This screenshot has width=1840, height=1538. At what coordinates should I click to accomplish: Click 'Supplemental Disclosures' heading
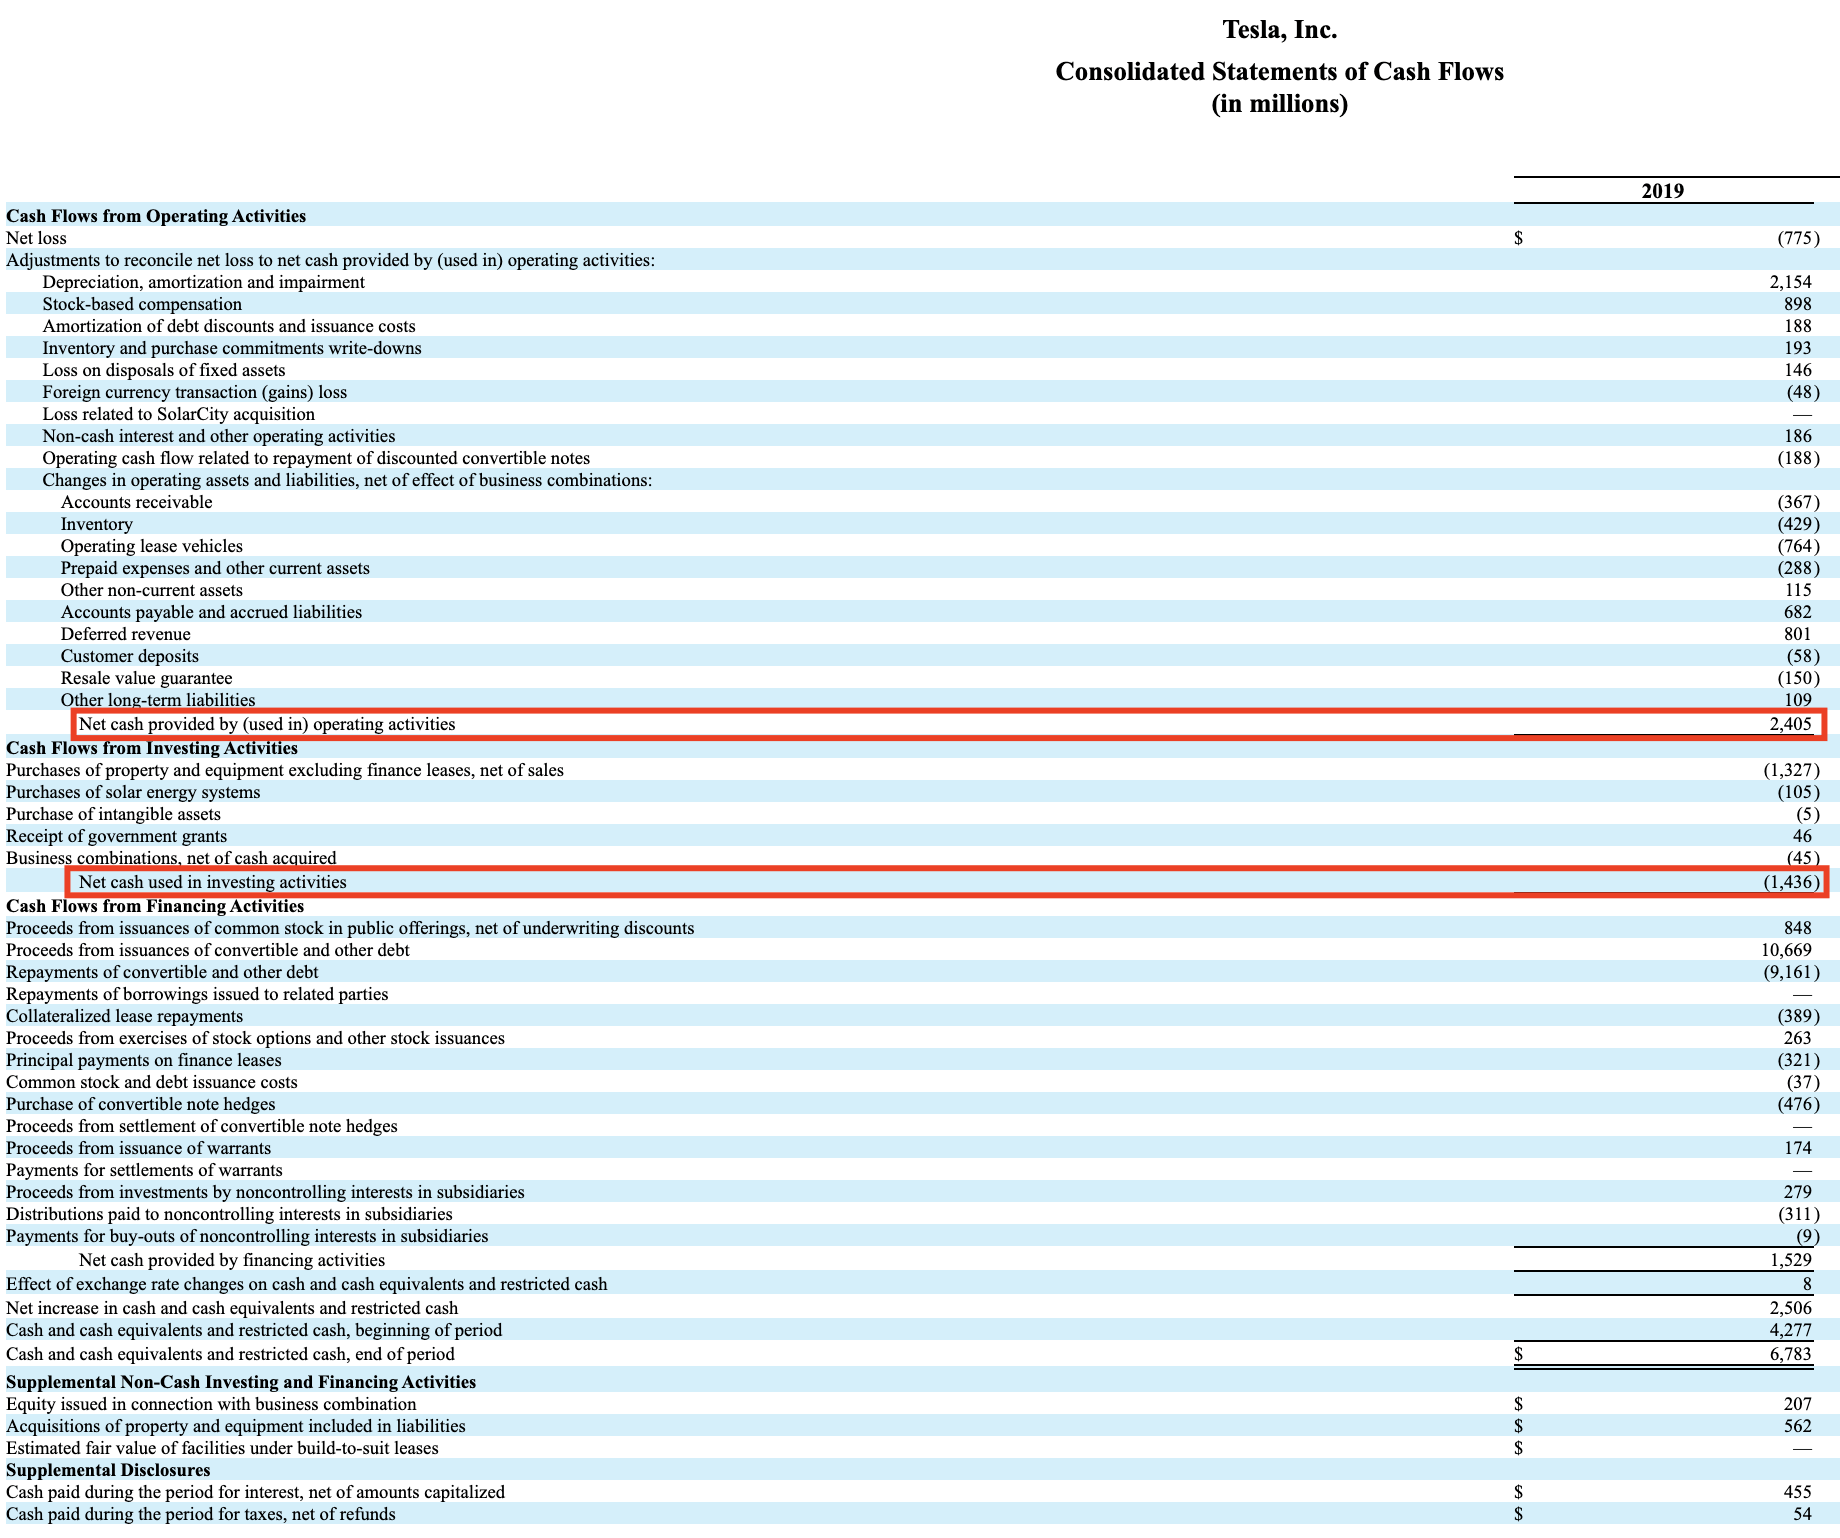(108, 1470)
